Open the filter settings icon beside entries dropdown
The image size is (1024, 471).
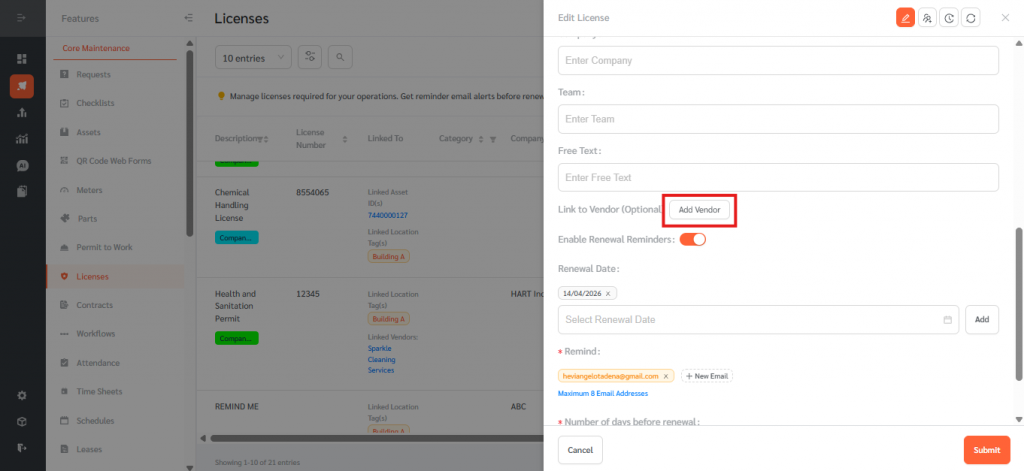[x=311, y=58]
